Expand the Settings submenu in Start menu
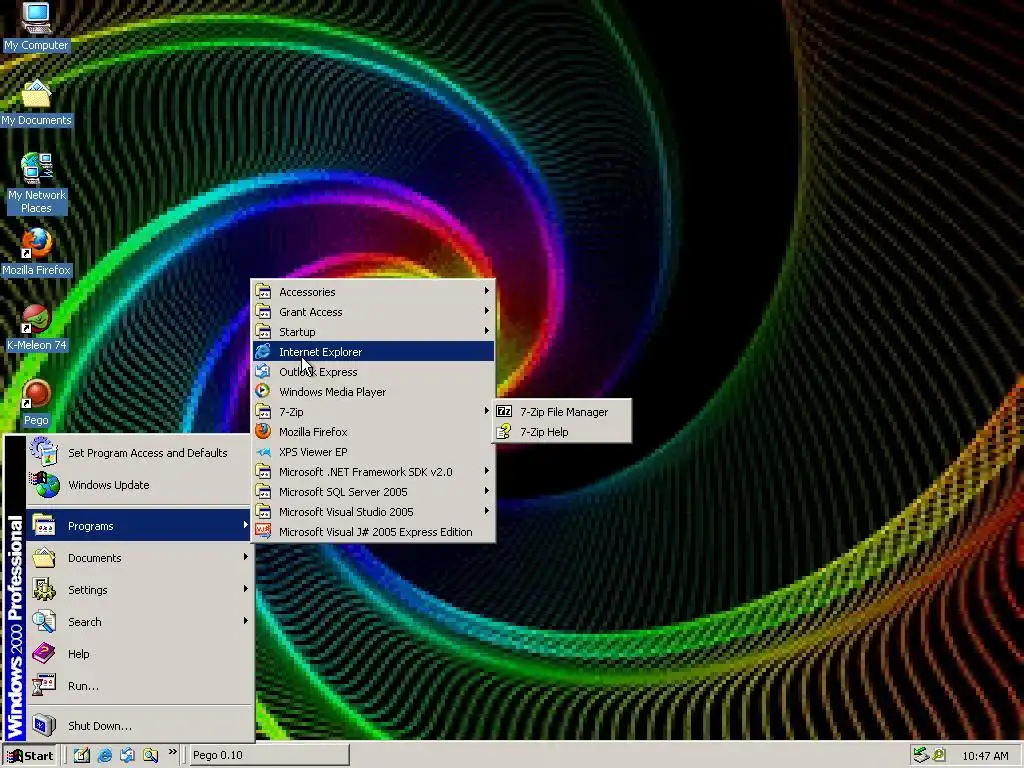Image resolution: width=1024 pixels, height=768 pixels. 139,590
